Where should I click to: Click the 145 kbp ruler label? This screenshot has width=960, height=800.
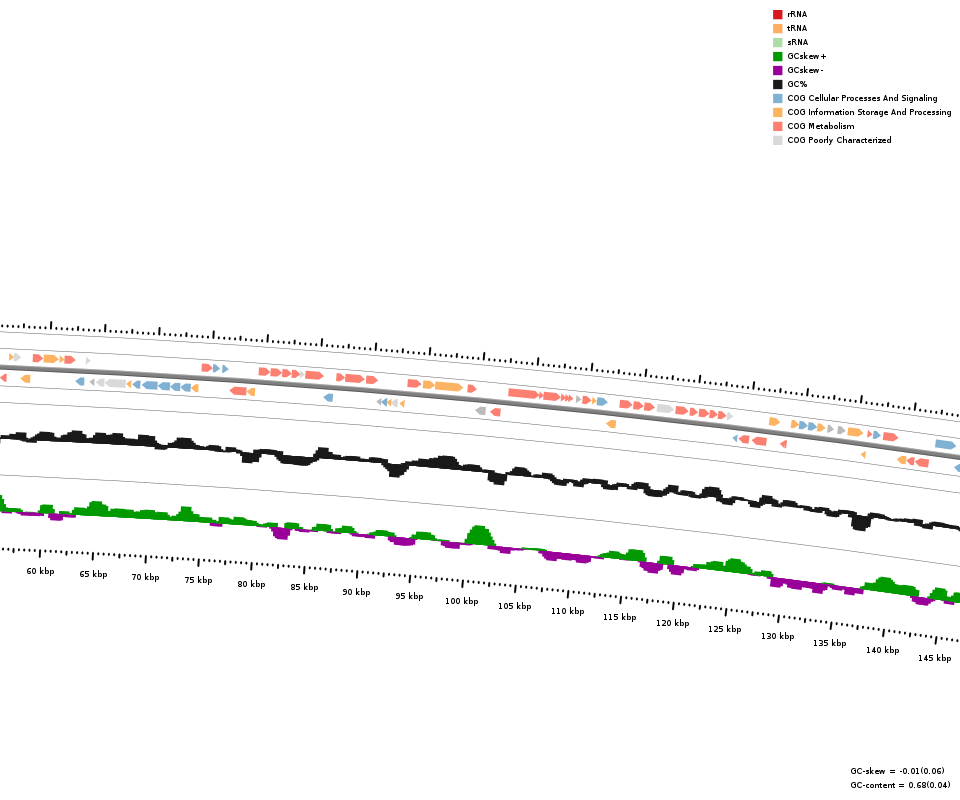[934, 658]
